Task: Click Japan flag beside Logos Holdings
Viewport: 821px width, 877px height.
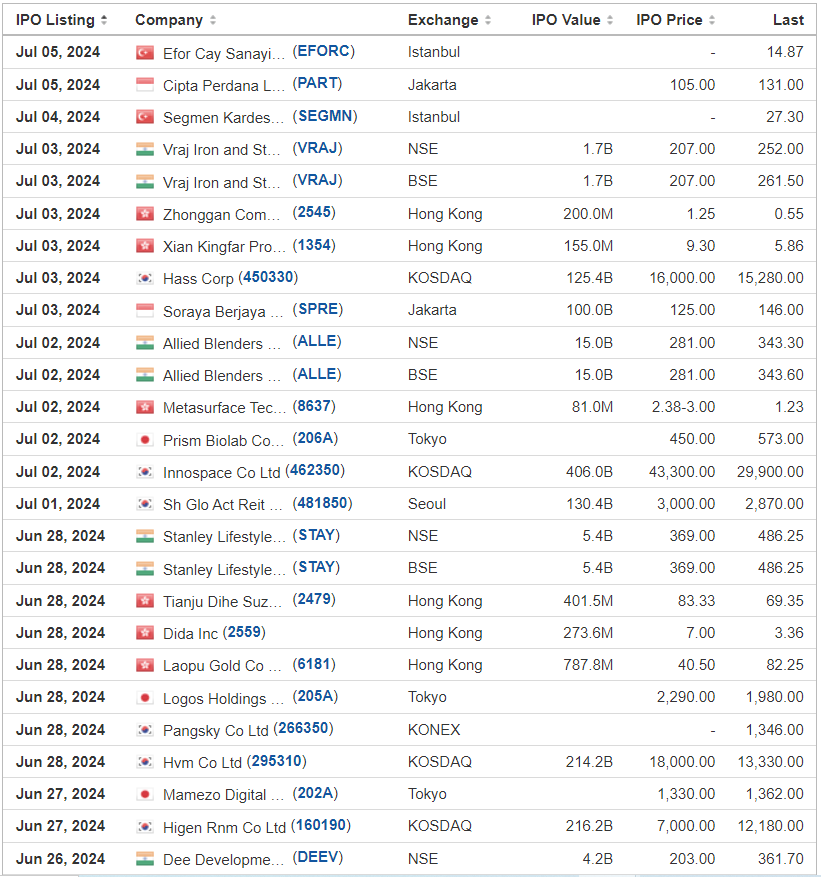Action: point(145,697)
